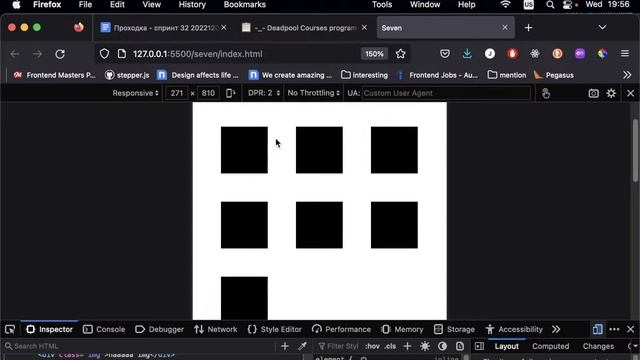Add a new style rule
The image size is (640, 360).
click(x=407, y=346)
